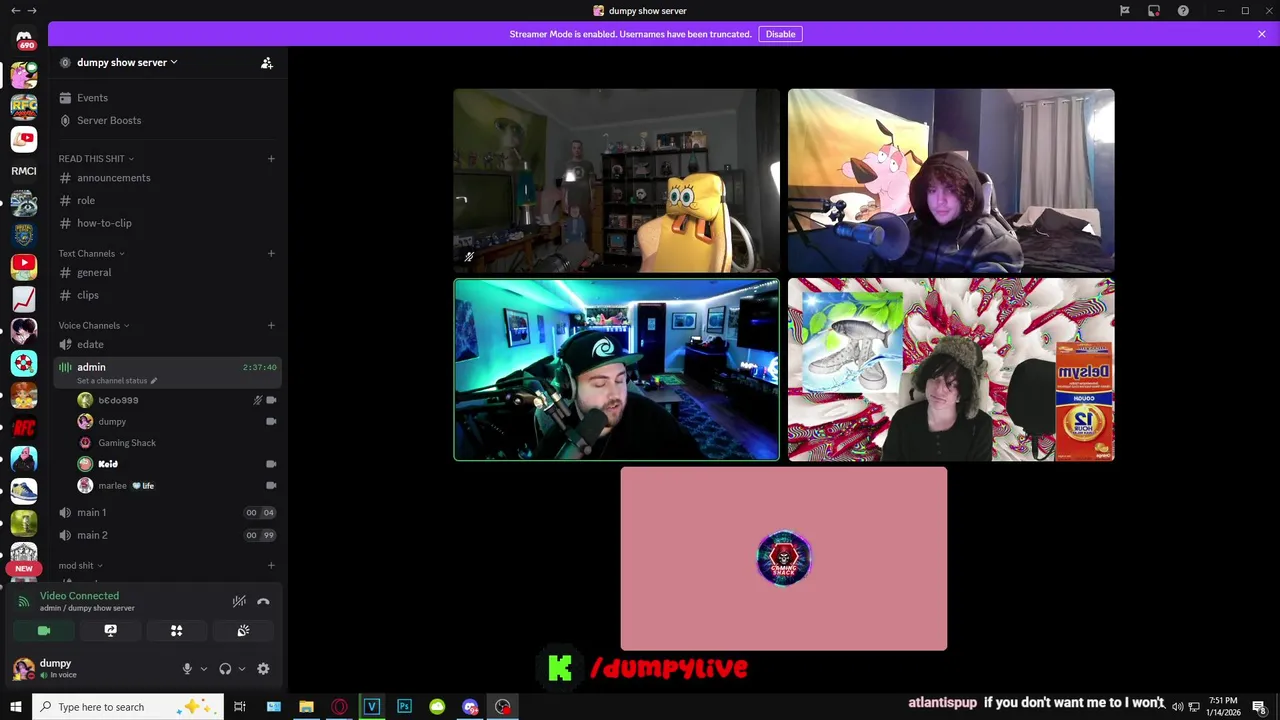Disconnect from the voice call

263,601
